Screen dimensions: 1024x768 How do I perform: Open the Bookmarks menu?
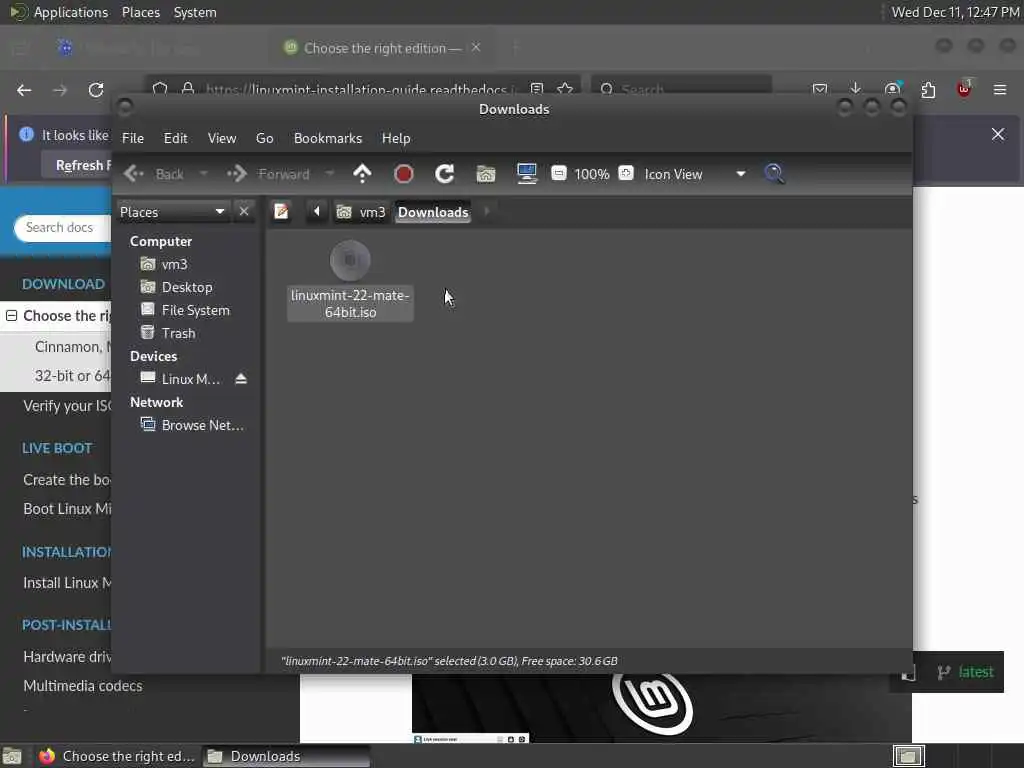pos(328,138)
